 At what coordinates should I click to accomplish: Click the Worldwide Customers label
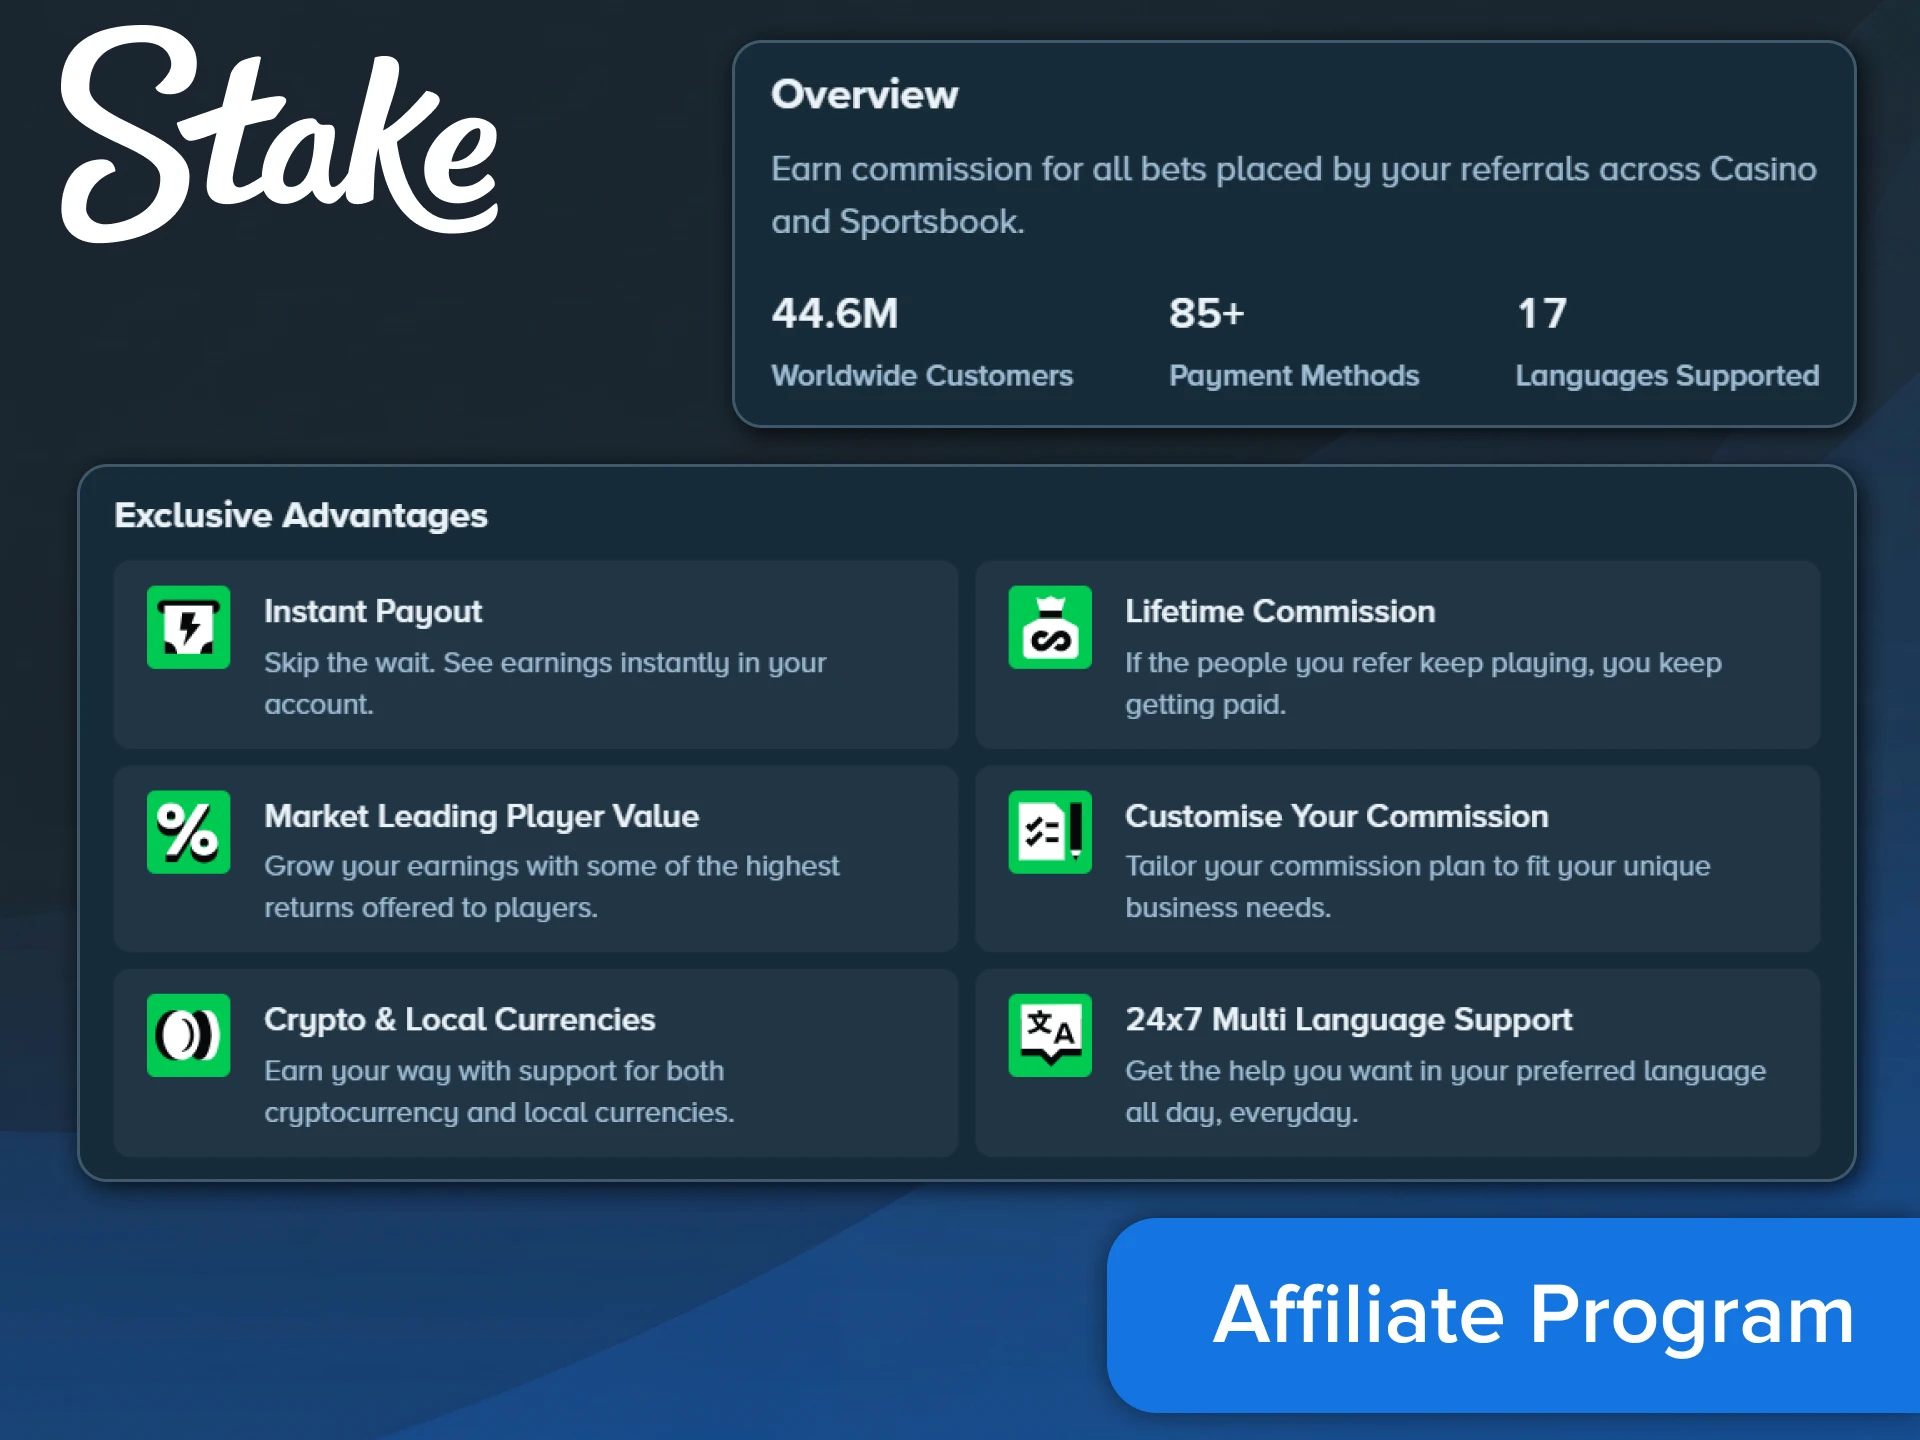tap(922, 375)
